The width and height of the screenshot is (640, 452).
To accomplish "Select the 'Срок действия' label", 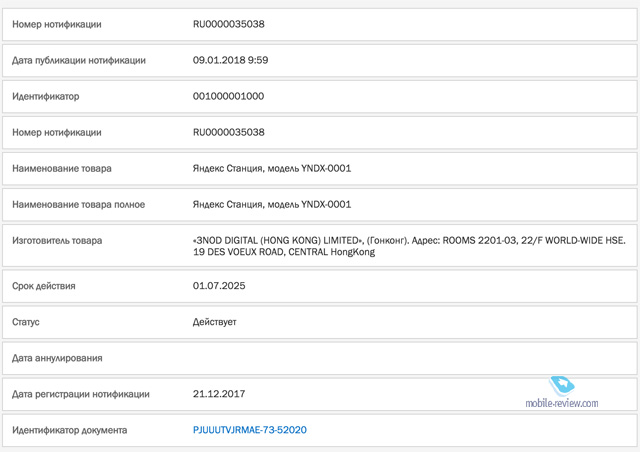I will 43,286.
